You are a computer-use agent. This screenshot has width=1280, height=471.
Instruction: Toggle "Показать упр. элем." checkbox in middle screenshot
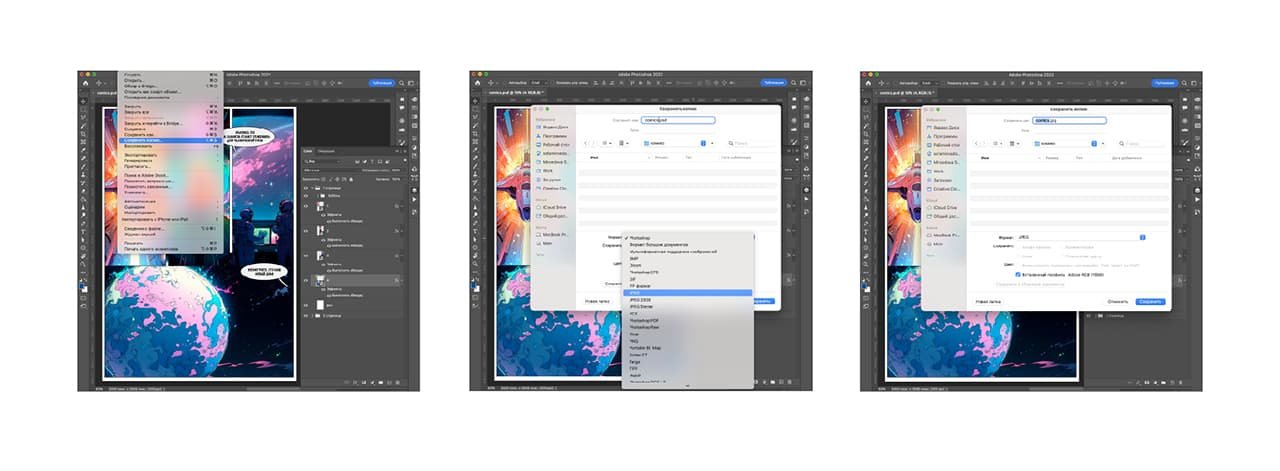point(554,83)
